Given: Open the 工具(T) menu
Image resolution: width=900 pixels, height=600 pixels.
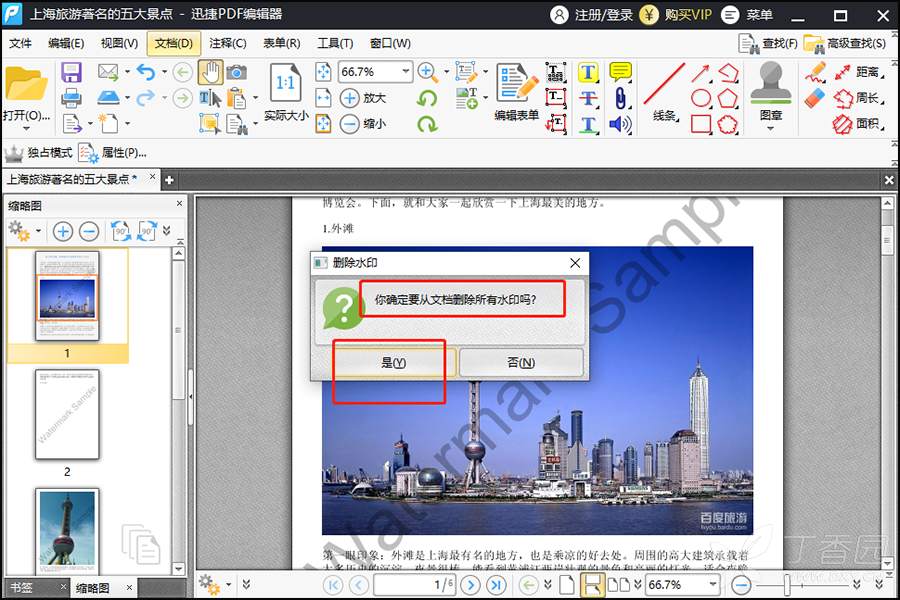Looking at the screenshot, I should pos(335,44).
